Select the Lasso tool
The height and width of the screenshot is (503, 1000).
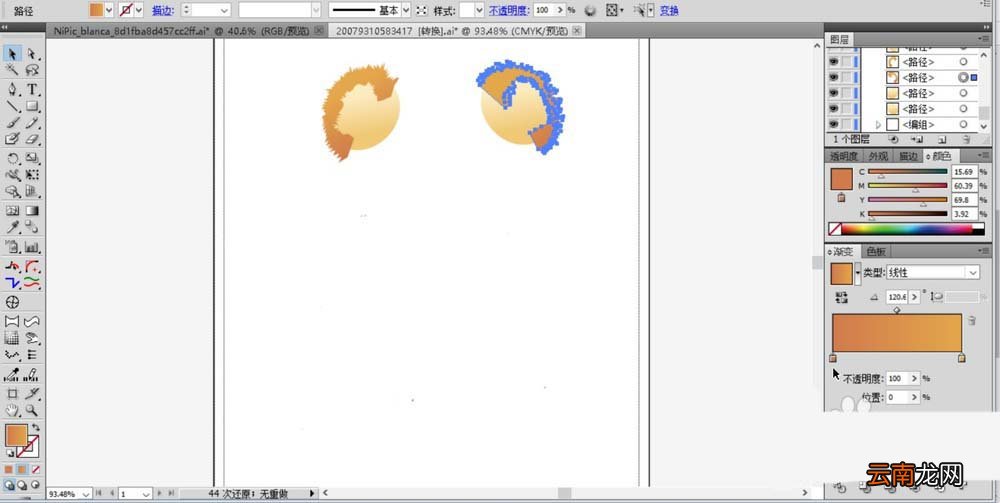click(x=32, y=70)
